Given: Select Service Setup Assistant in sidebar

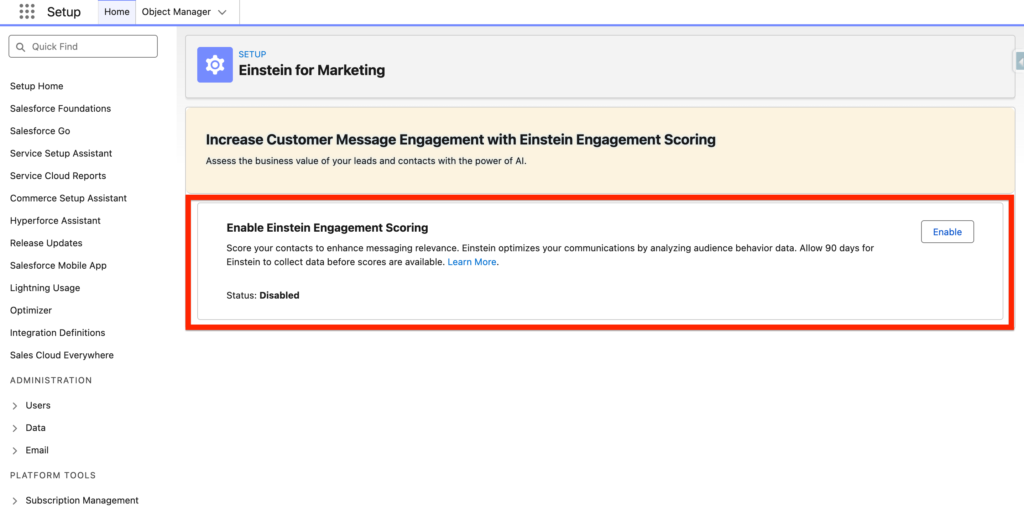Looking at the screenshot, I should (61, 153).
